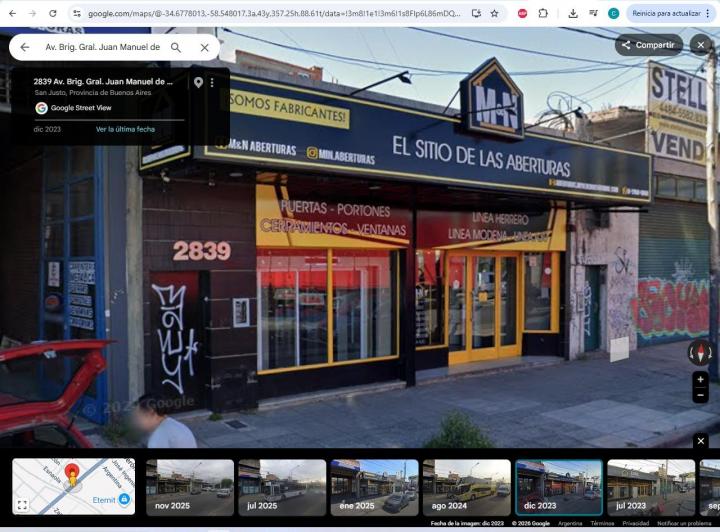Screen dimensions: 720x532
Task: Open browser downloads
Action: tap(573, 13)
